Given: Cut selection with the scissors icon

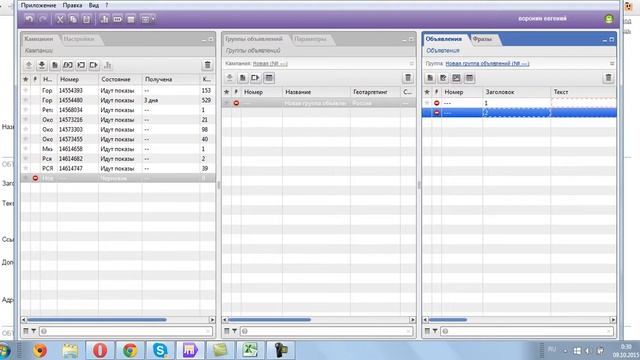Looking at the screenshot, I should click(60, 19).
